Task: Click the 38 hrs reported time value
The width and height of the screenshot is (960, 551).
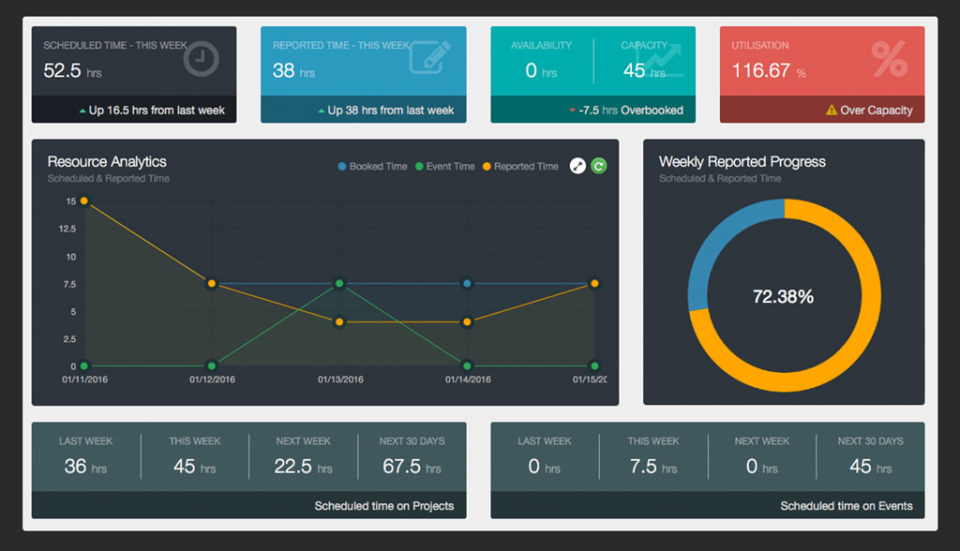Action: (293, 71)
